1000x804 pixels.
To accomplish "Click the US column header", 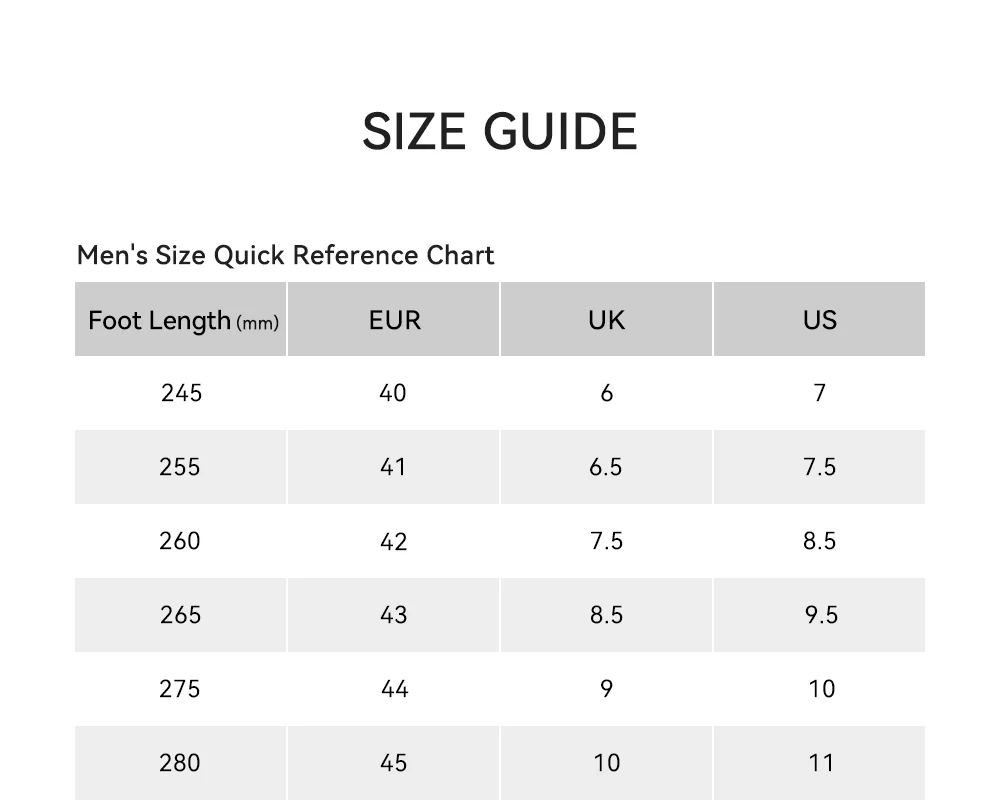I will (x=819, y=320).
